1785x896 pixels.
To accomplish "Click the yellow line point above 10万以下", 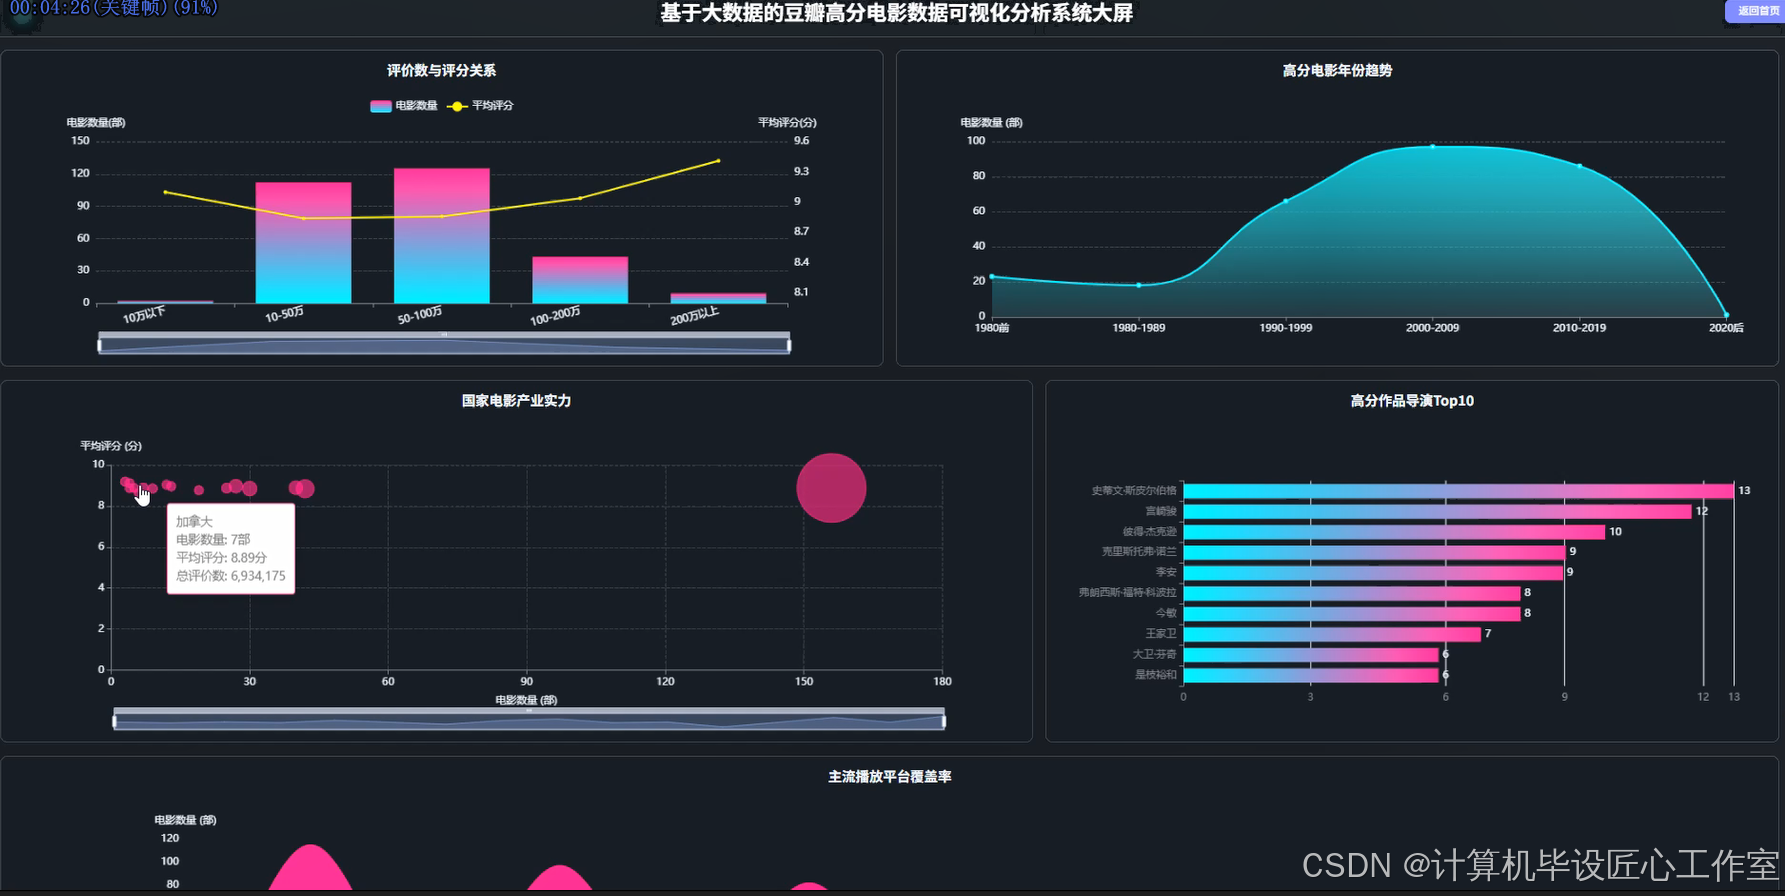I will click(165, 192).
